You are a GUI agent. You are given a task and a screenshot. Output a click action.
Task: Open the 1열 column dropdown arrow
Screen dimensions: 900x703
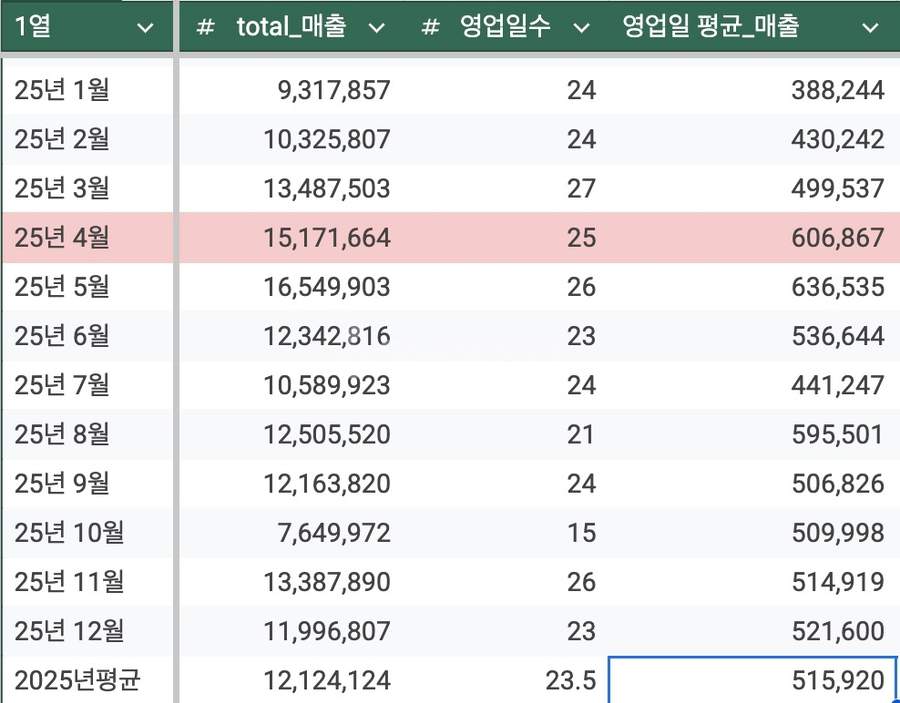point(145,28)
